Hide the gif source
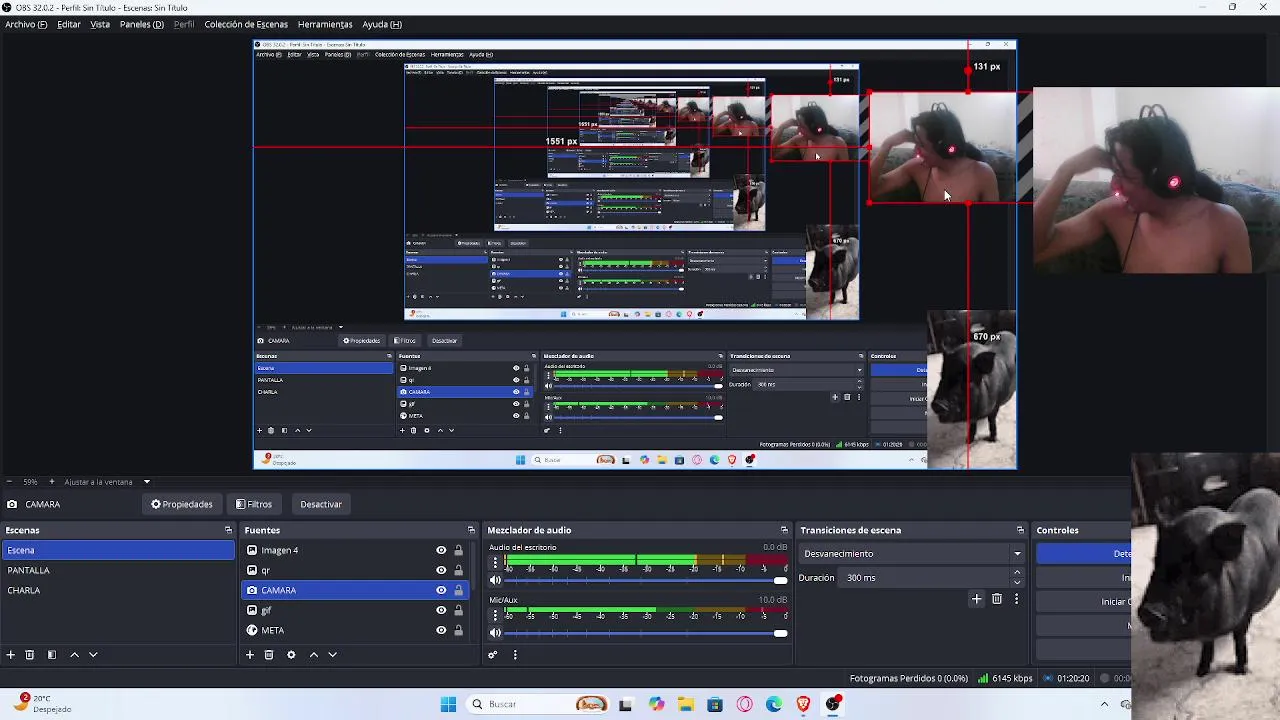The height and width of the screenshot is (720, 1280). [441, 610]
